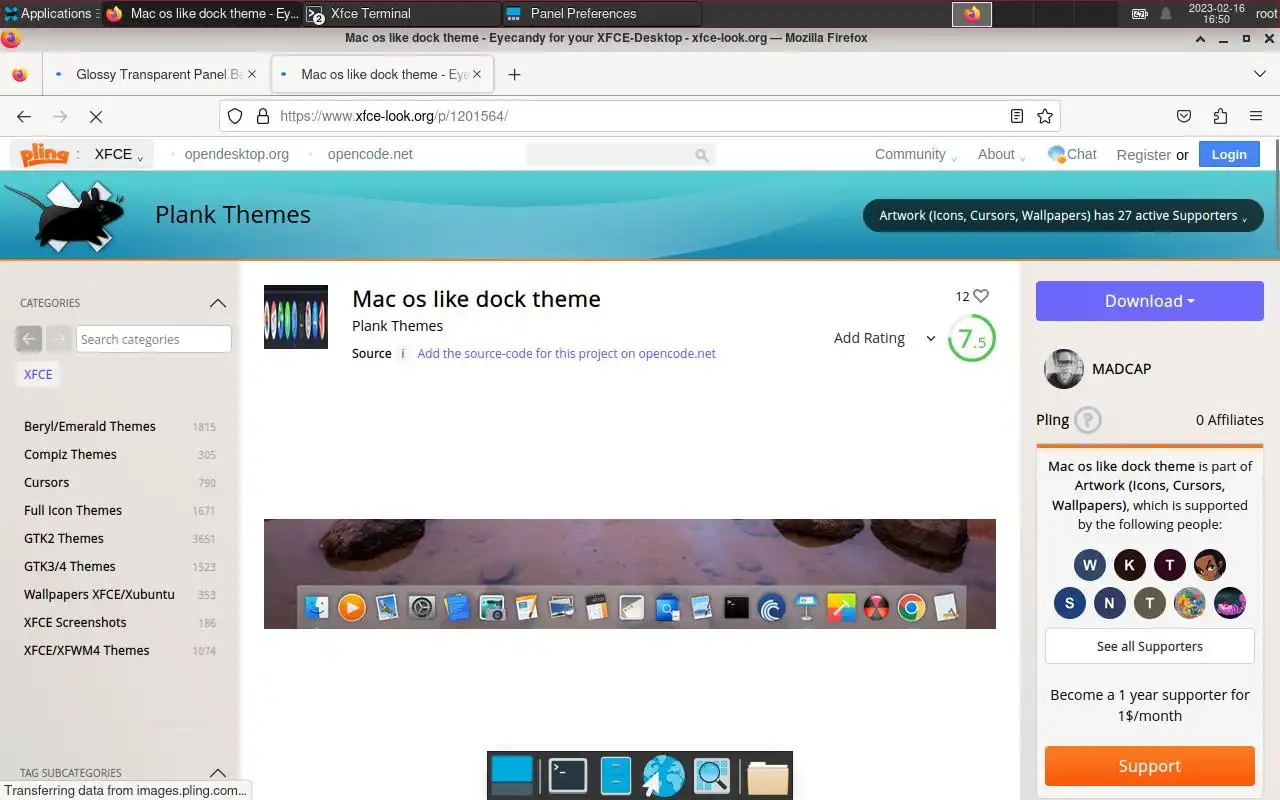Collapse the Tag Subcategories section

point(218,773)
